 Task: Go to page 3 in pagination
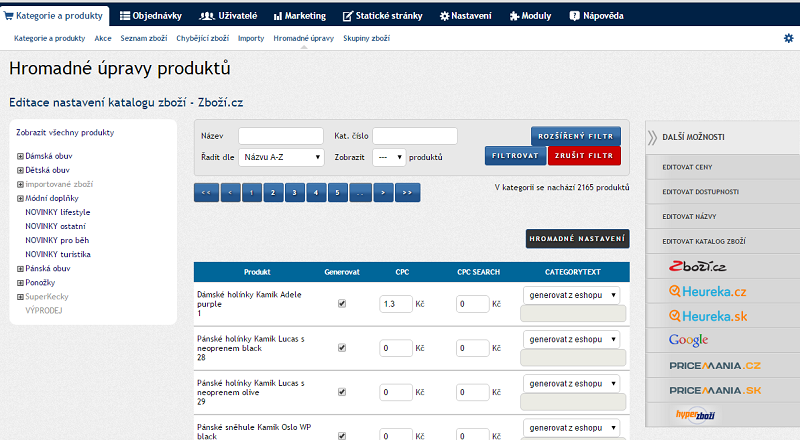click(295, 191)
